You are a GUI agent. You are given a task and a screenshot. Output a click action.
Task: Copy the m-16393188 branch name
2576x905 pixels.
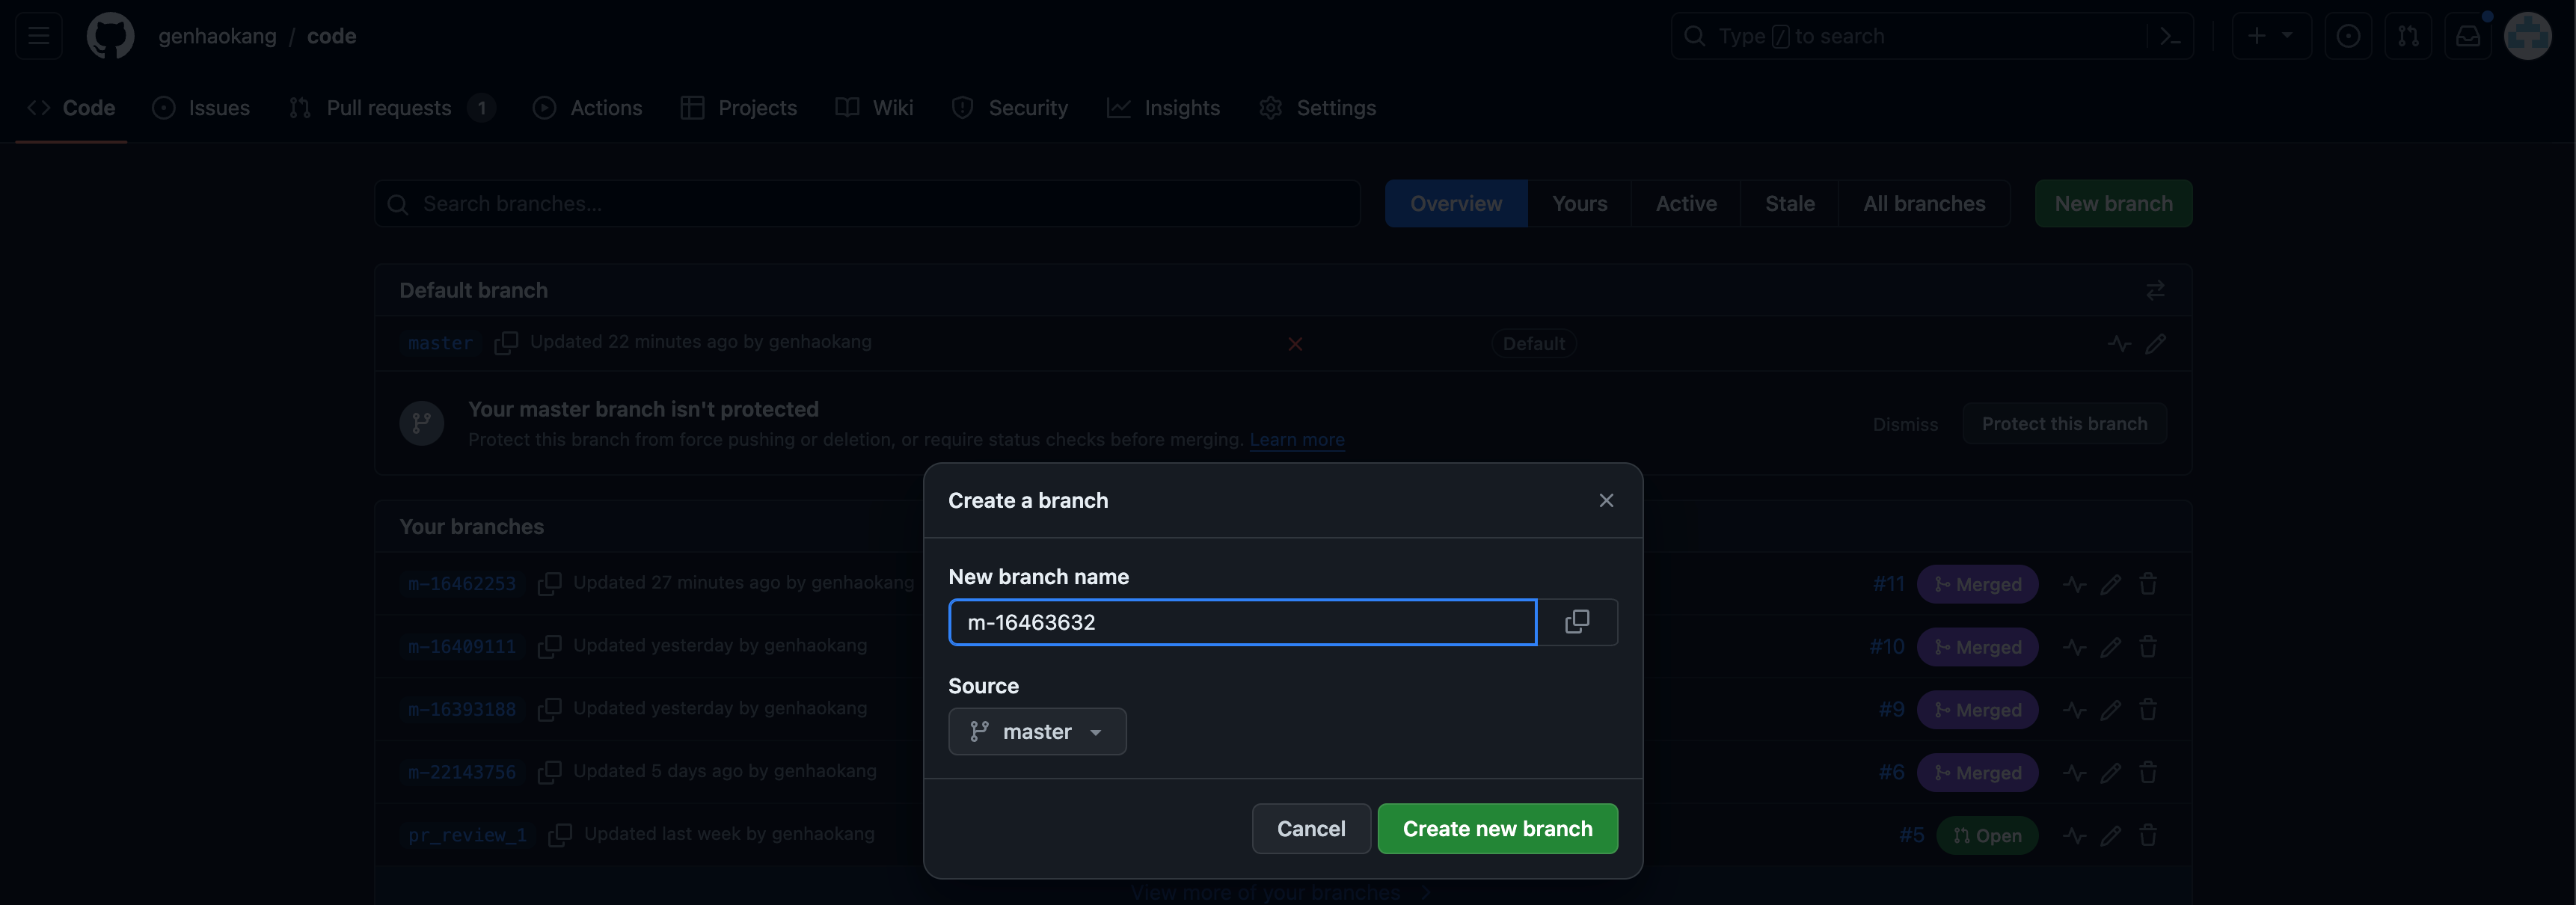tap(549, 710)
